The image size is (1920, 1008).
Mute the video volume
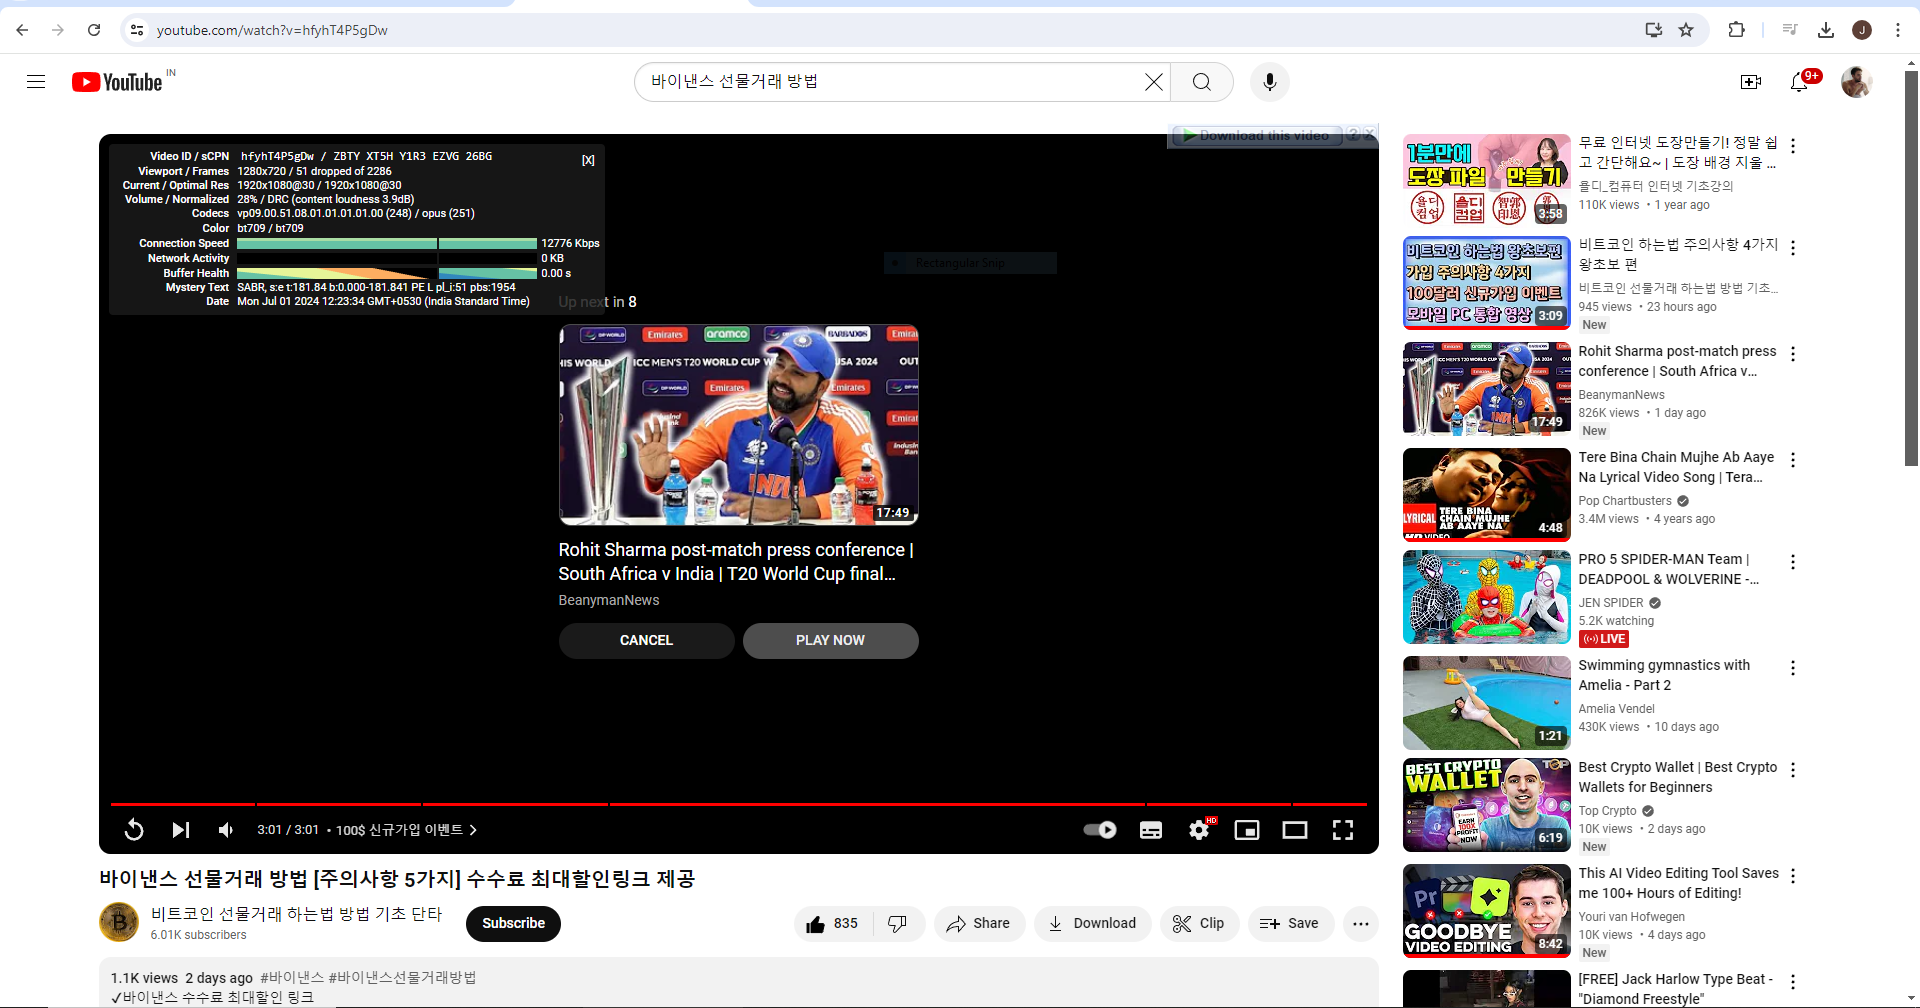point(226,830)
